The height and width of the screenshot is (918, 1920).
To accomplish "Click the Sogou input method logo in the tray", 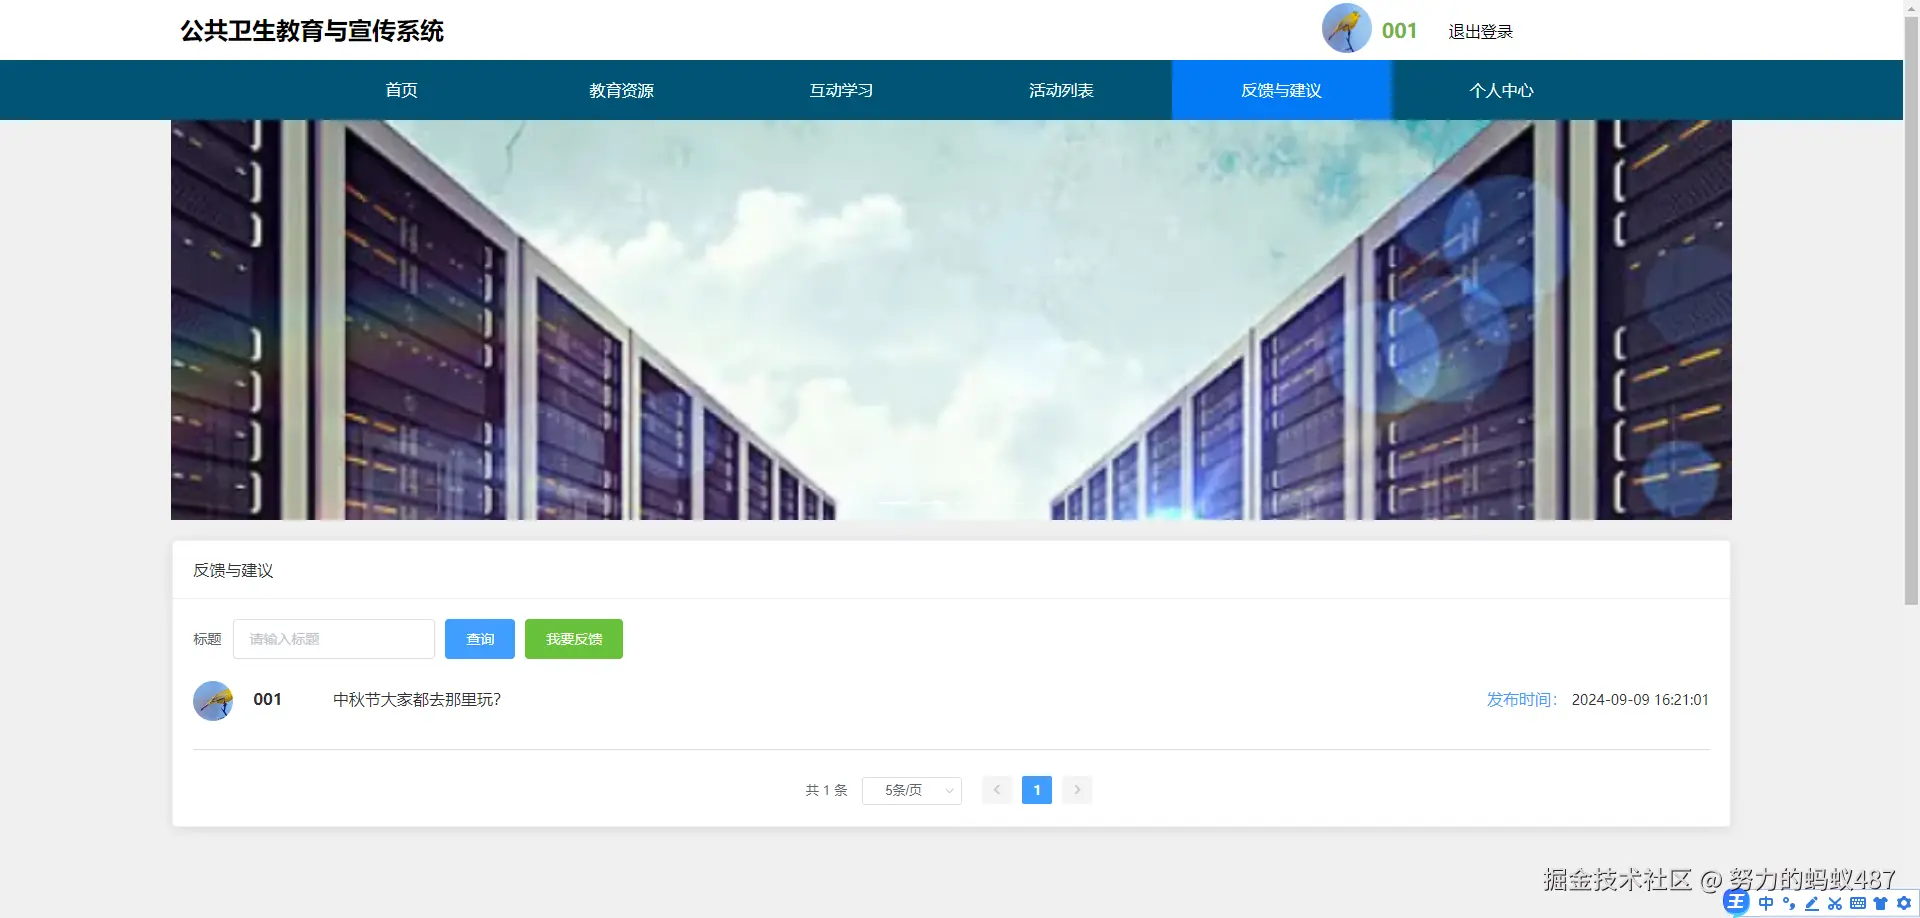I will pyautogui.click(x=1736, y=902).
